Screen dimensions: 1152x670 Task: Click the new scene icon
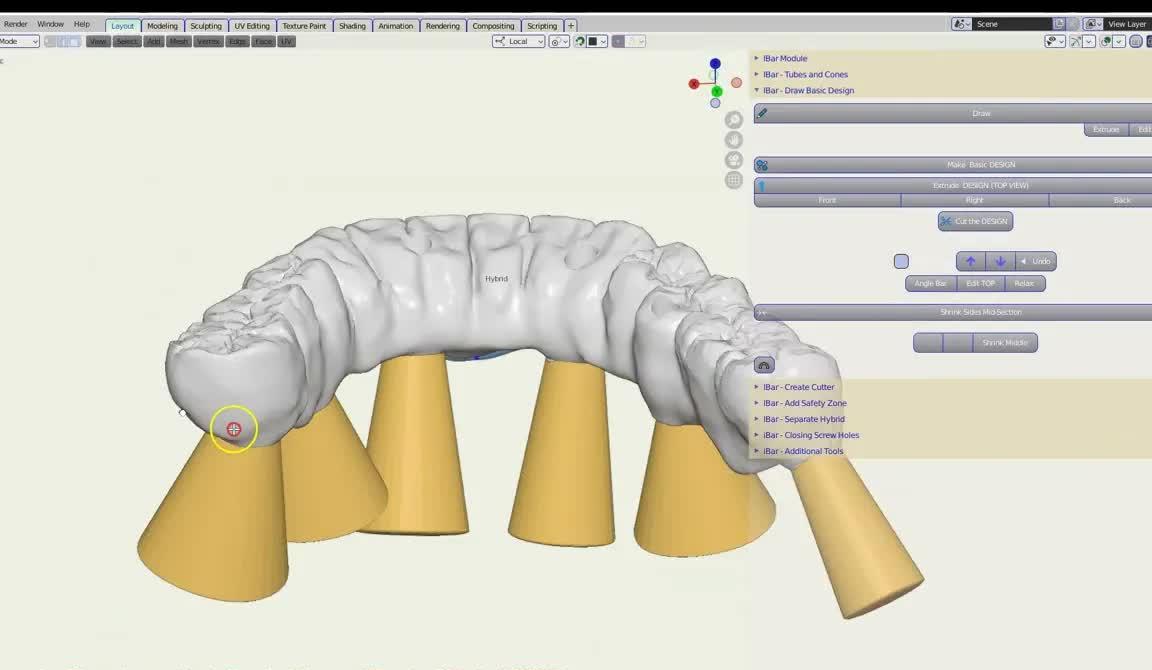click(1059, 24)
